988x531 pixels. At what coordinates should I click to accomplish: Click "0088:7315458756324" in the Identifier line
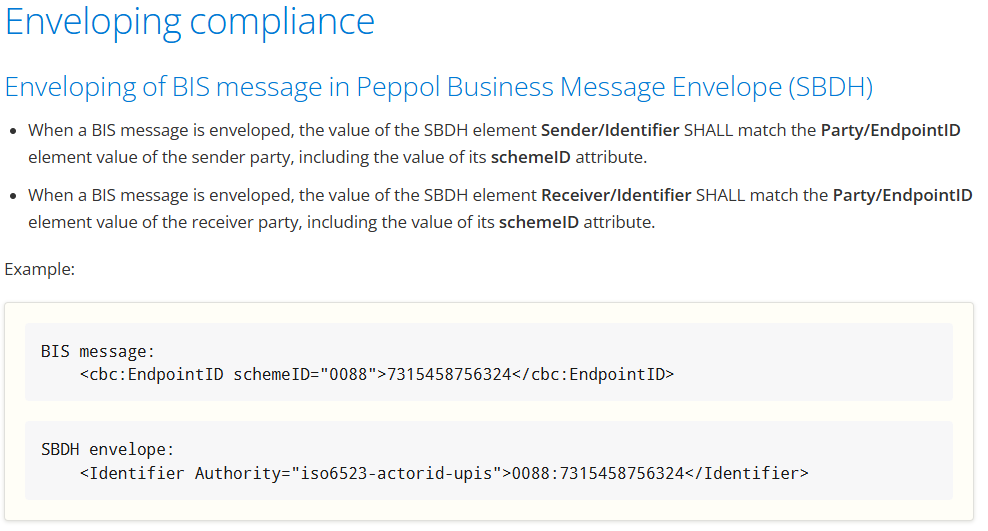(598, 474)
